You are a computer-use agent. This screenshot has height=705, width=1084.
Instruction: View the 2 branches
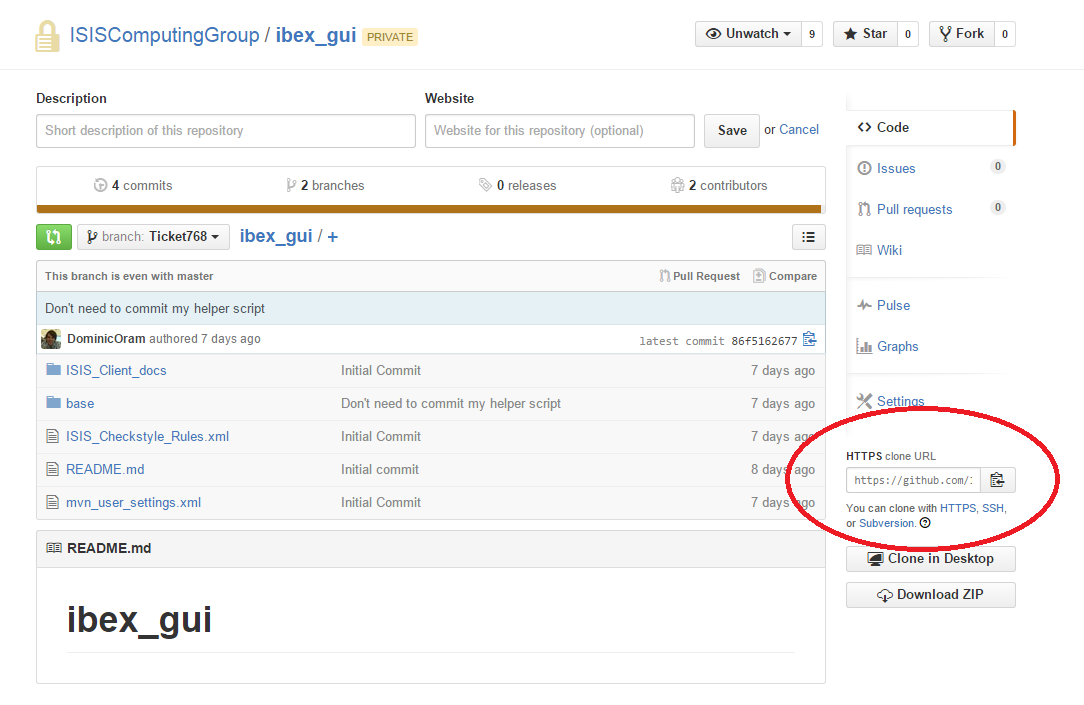(325, 185)
